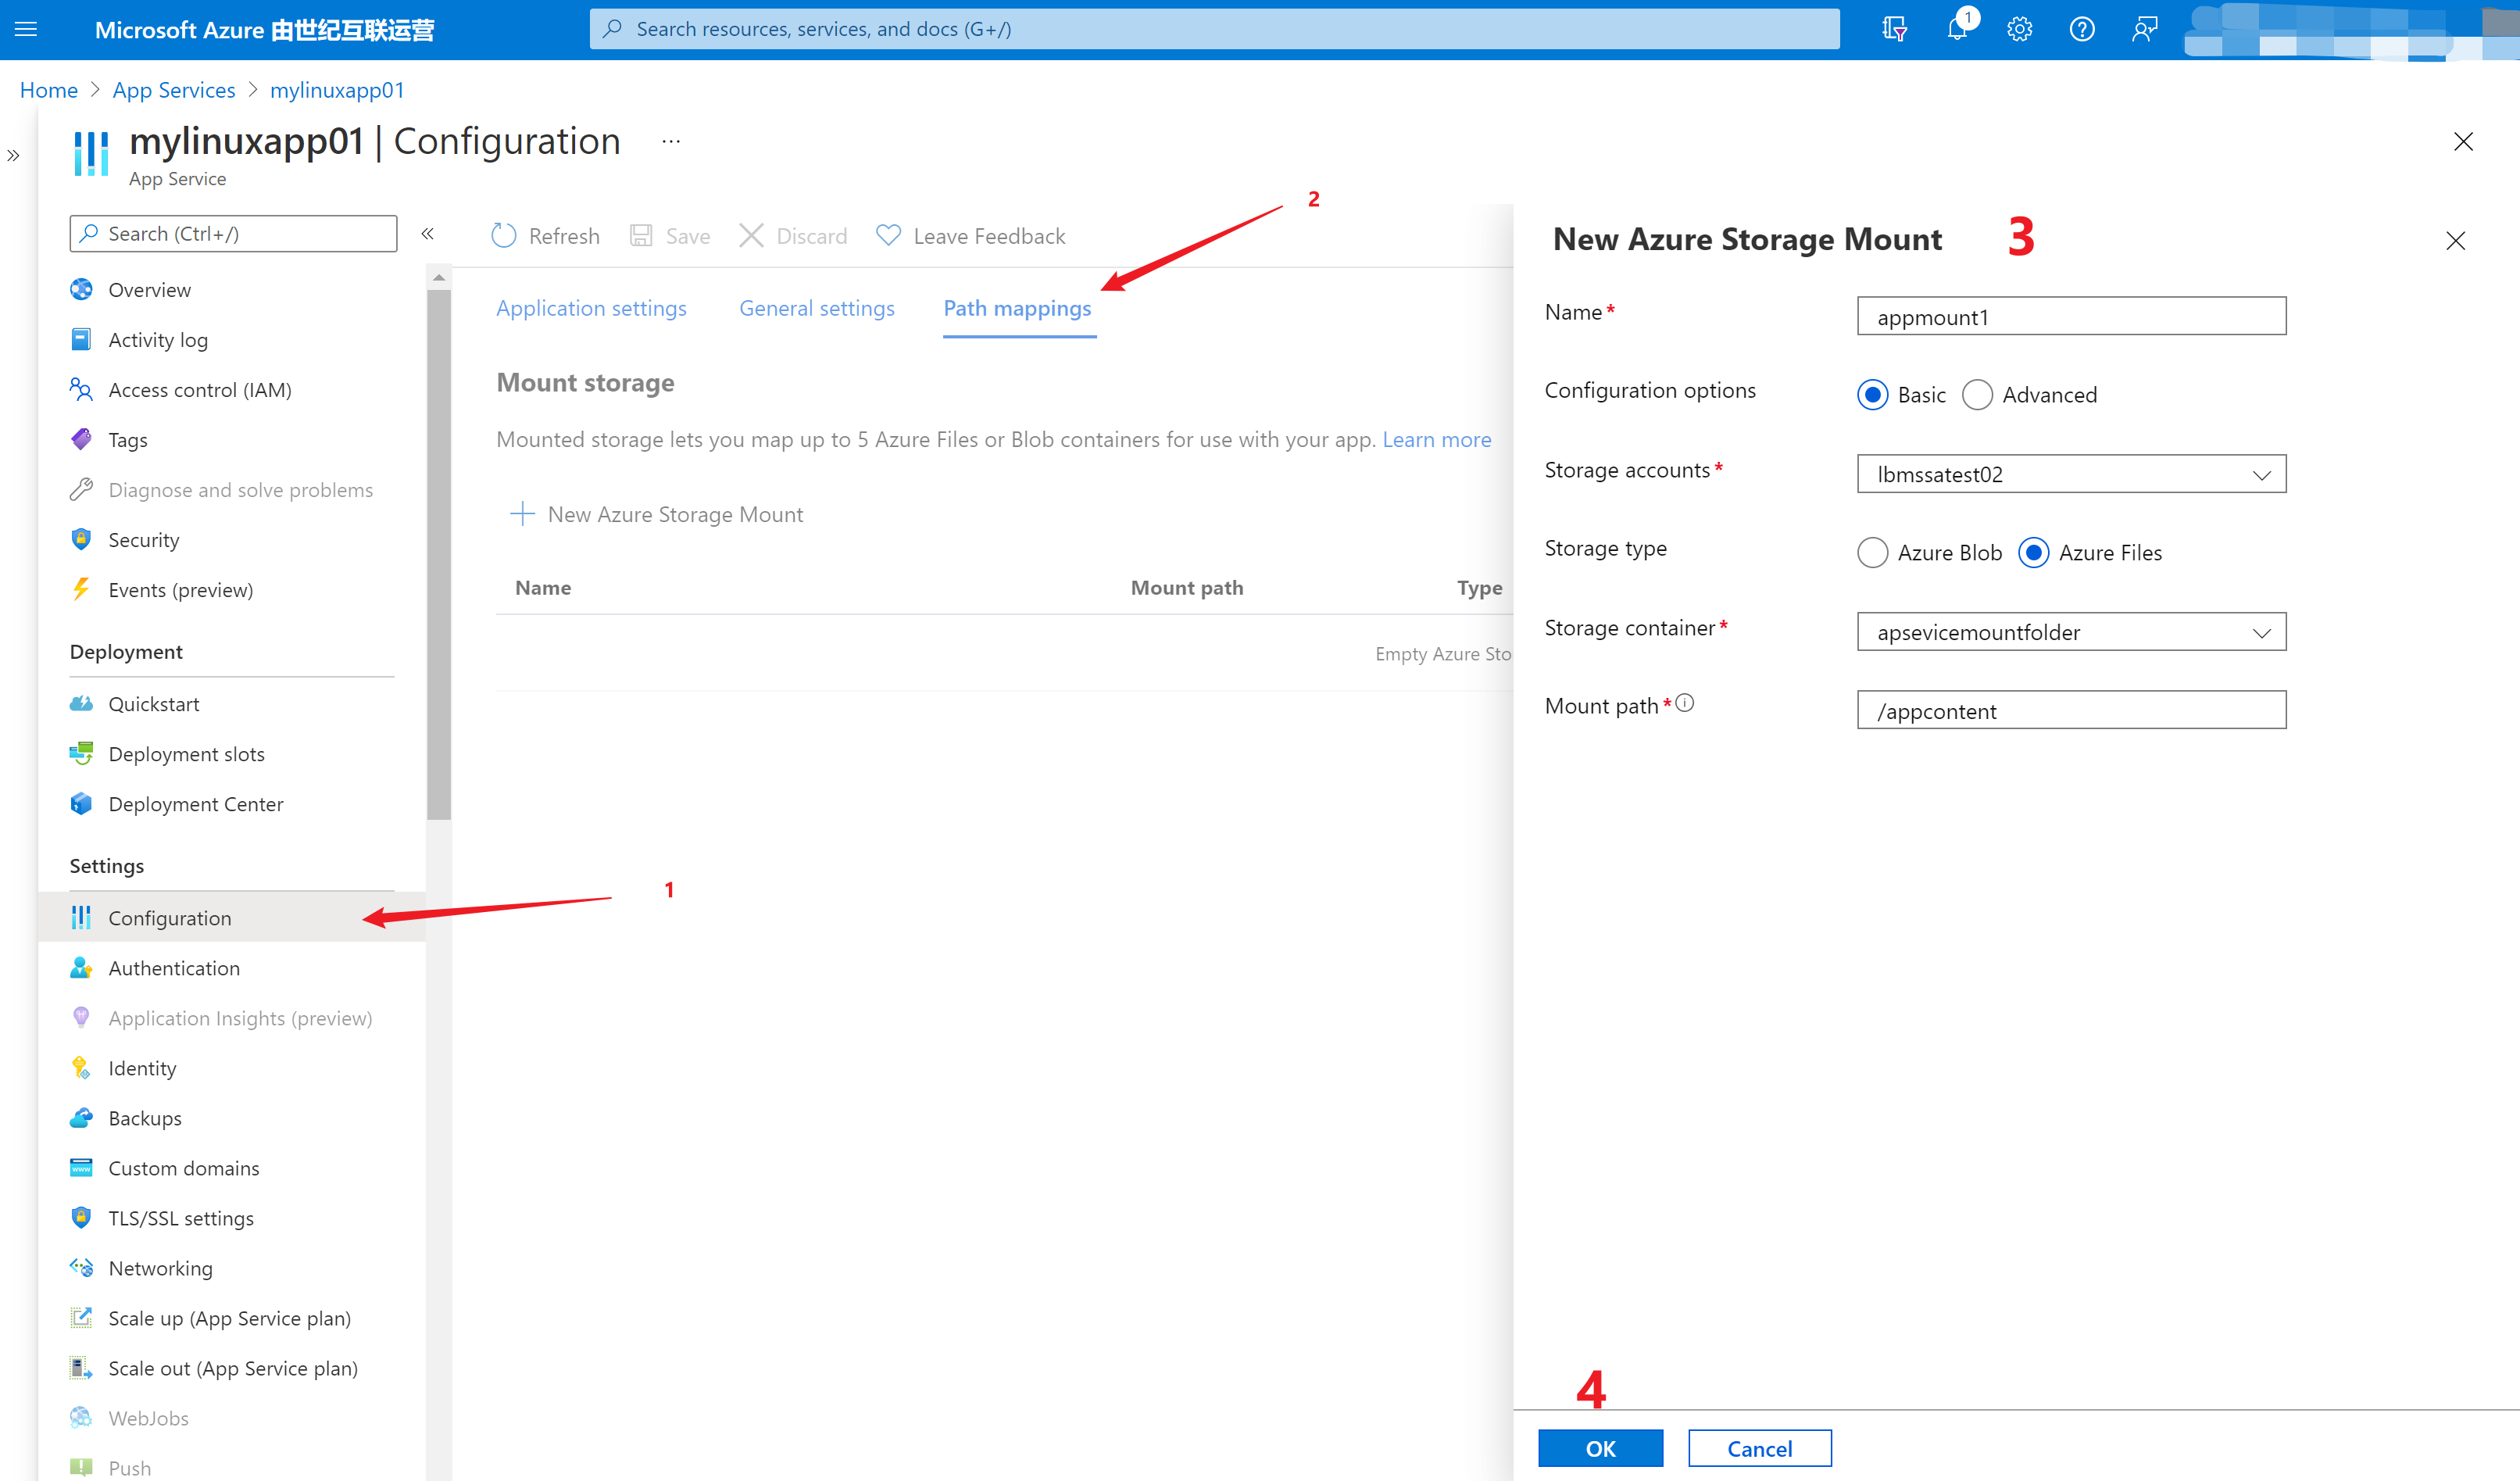Viewport: 2520px width, 1481px height.
Task: Open the hamburger portal menu
Action: pyautogui.click(x=27, y=29)
